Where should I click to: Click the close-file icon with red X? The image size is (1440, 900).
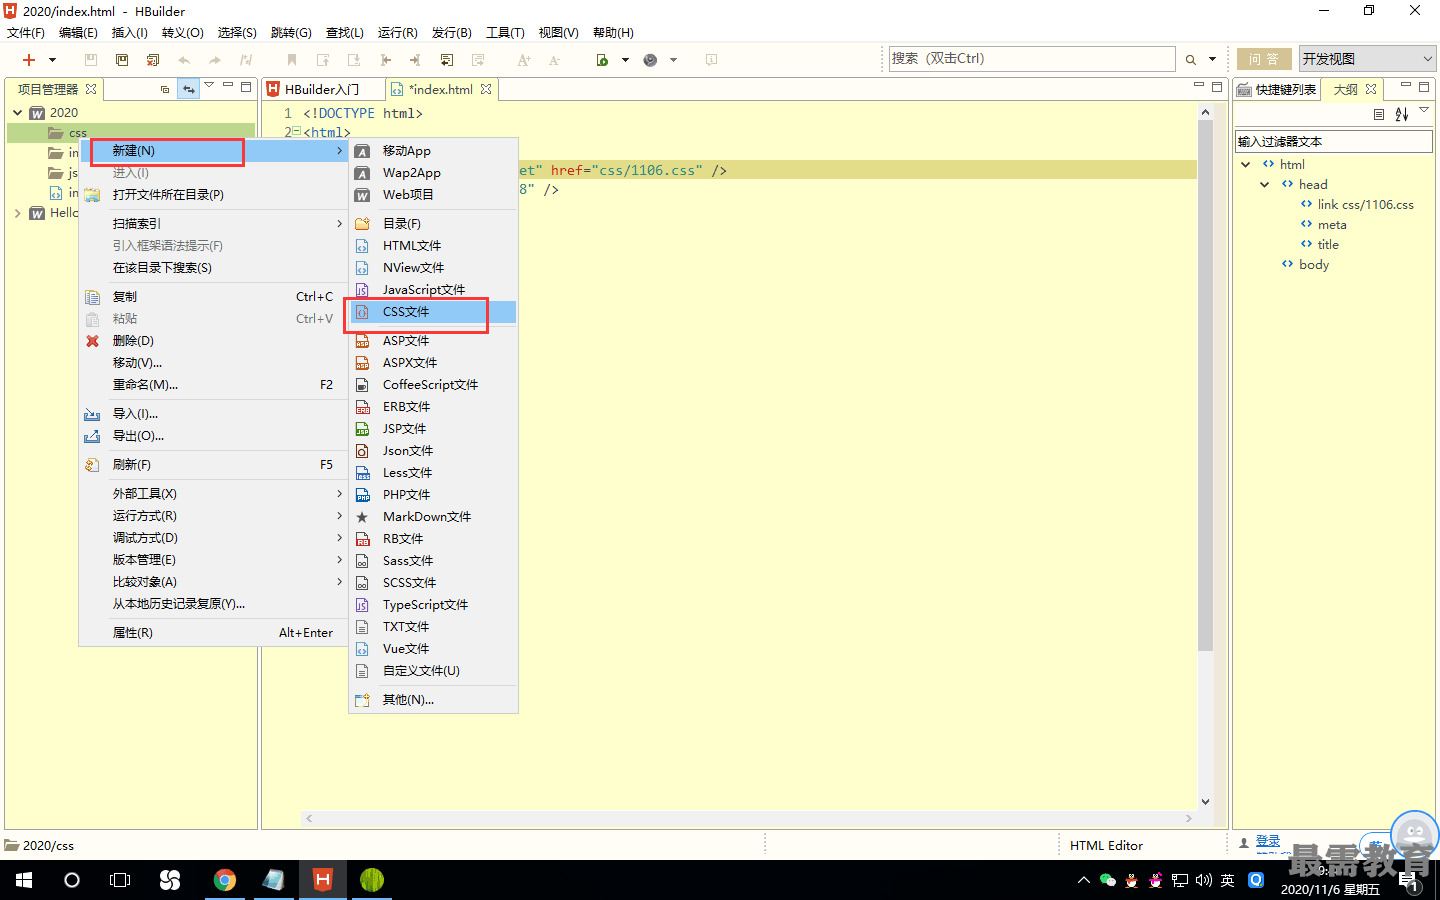(x=153, y=60)
